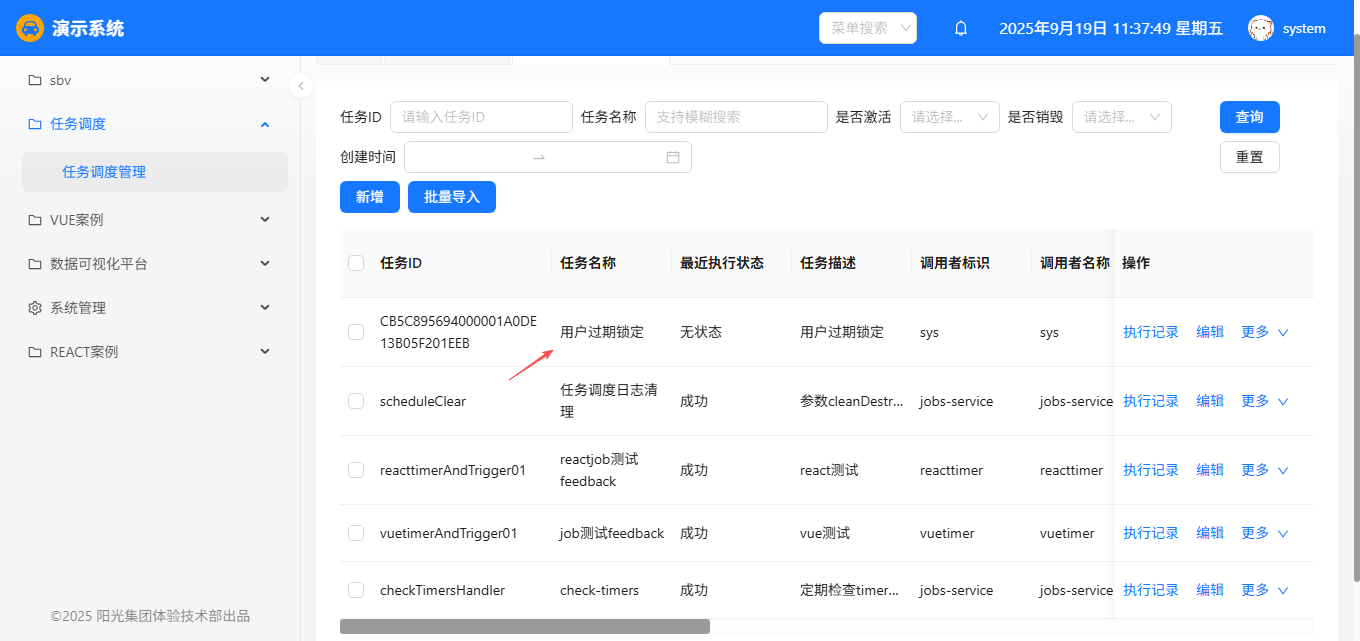Click the notification bell icon
Screen dimensions: 1360x641
[961, 29]
